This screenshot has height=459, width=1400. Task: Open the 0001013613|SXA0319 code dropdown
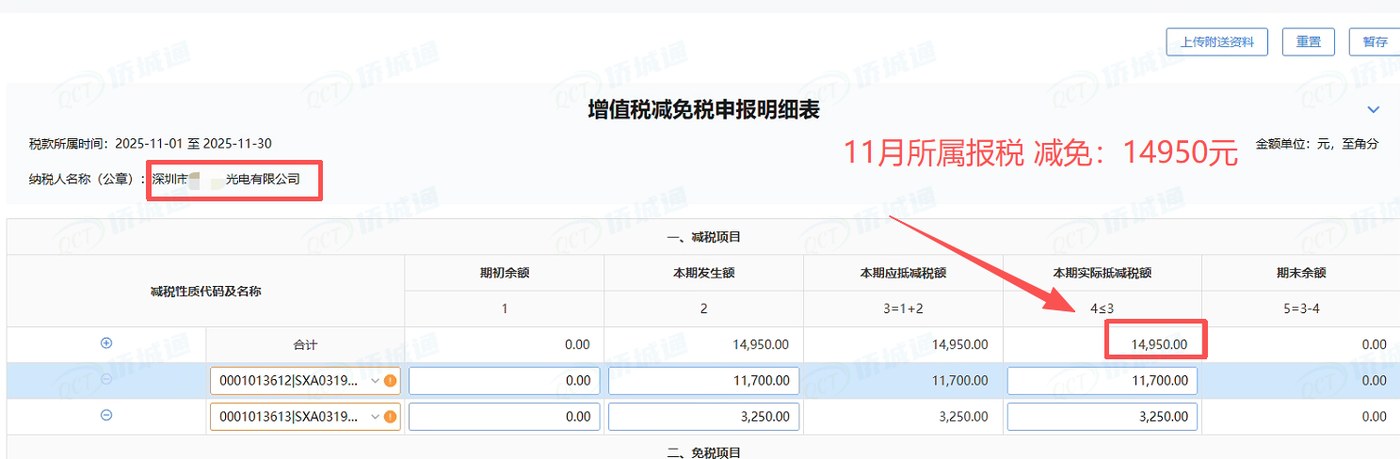coord(305,417)
